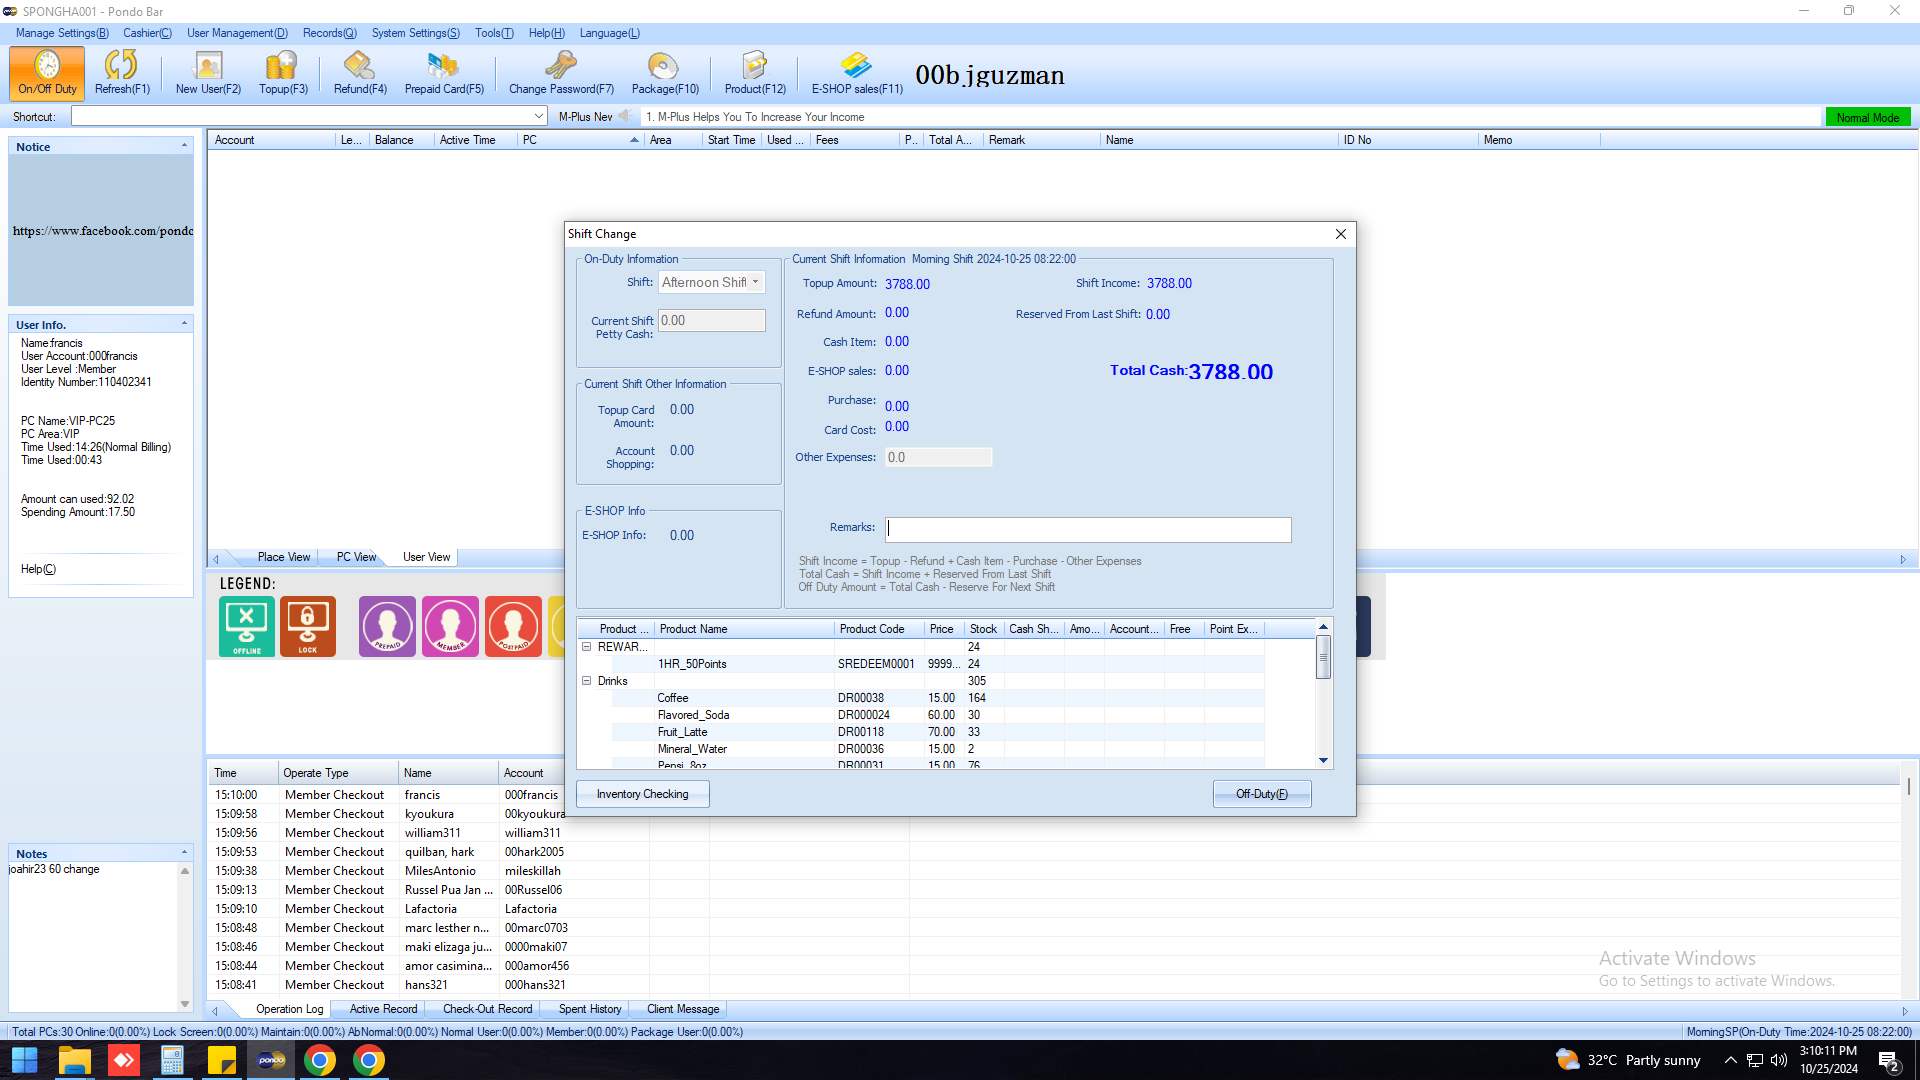Collapse the REWAR... product group
Viewport: 1920px width, 1080px height.
click(587, 647)
